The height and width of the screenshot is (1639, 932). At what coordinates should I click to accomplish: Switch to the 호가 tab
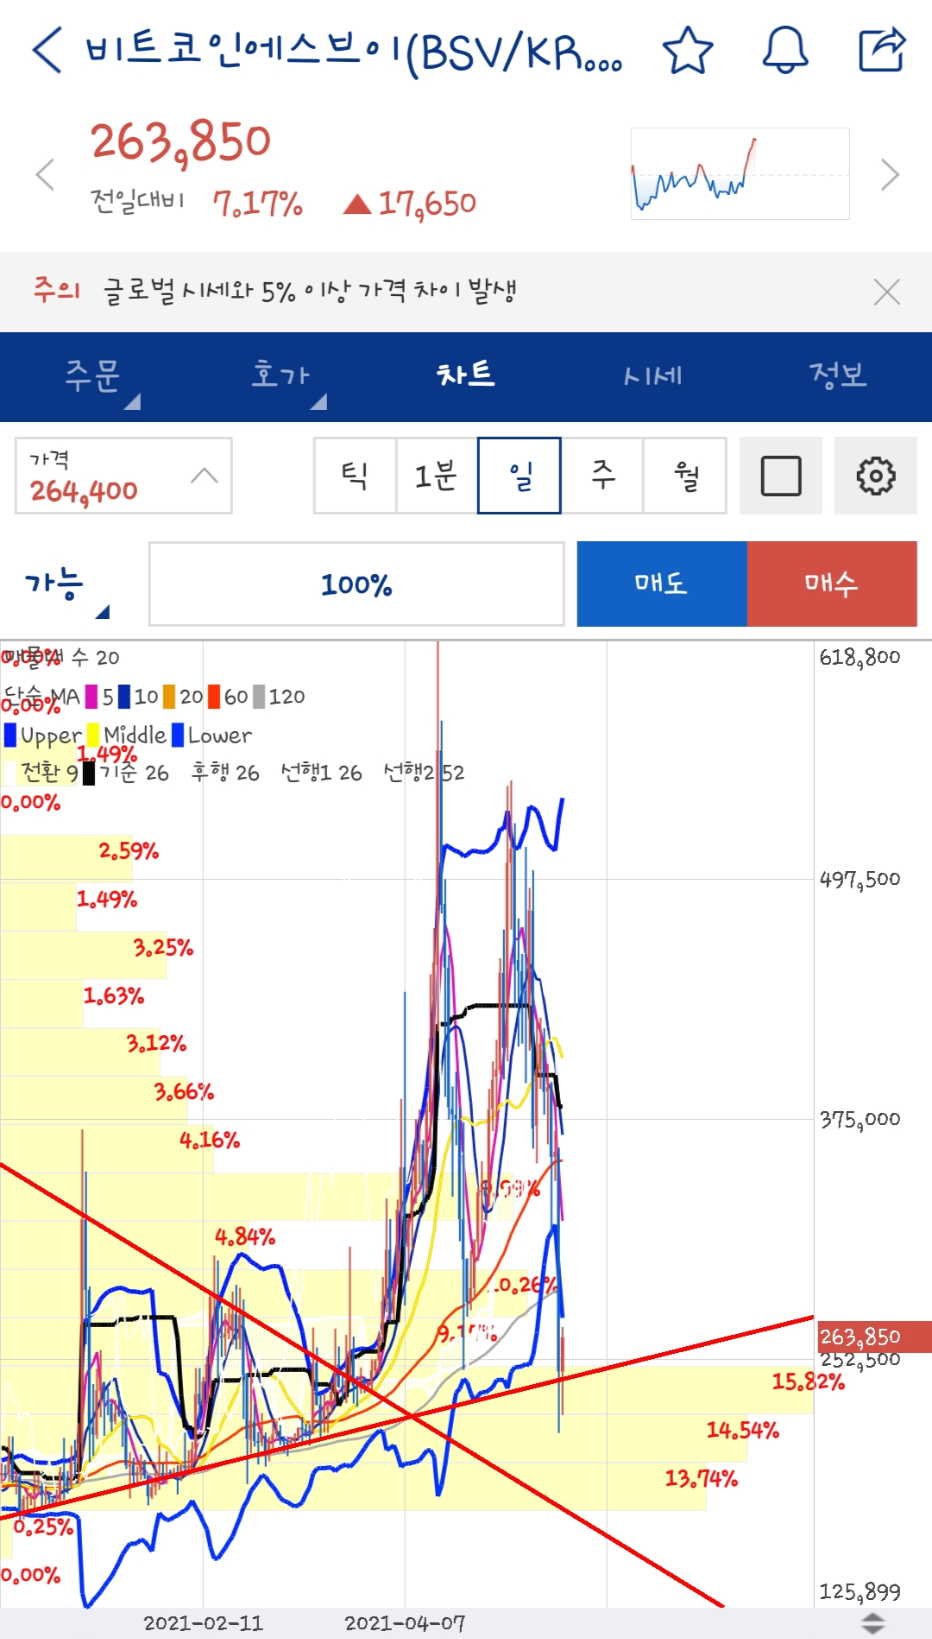pos(280,375)
